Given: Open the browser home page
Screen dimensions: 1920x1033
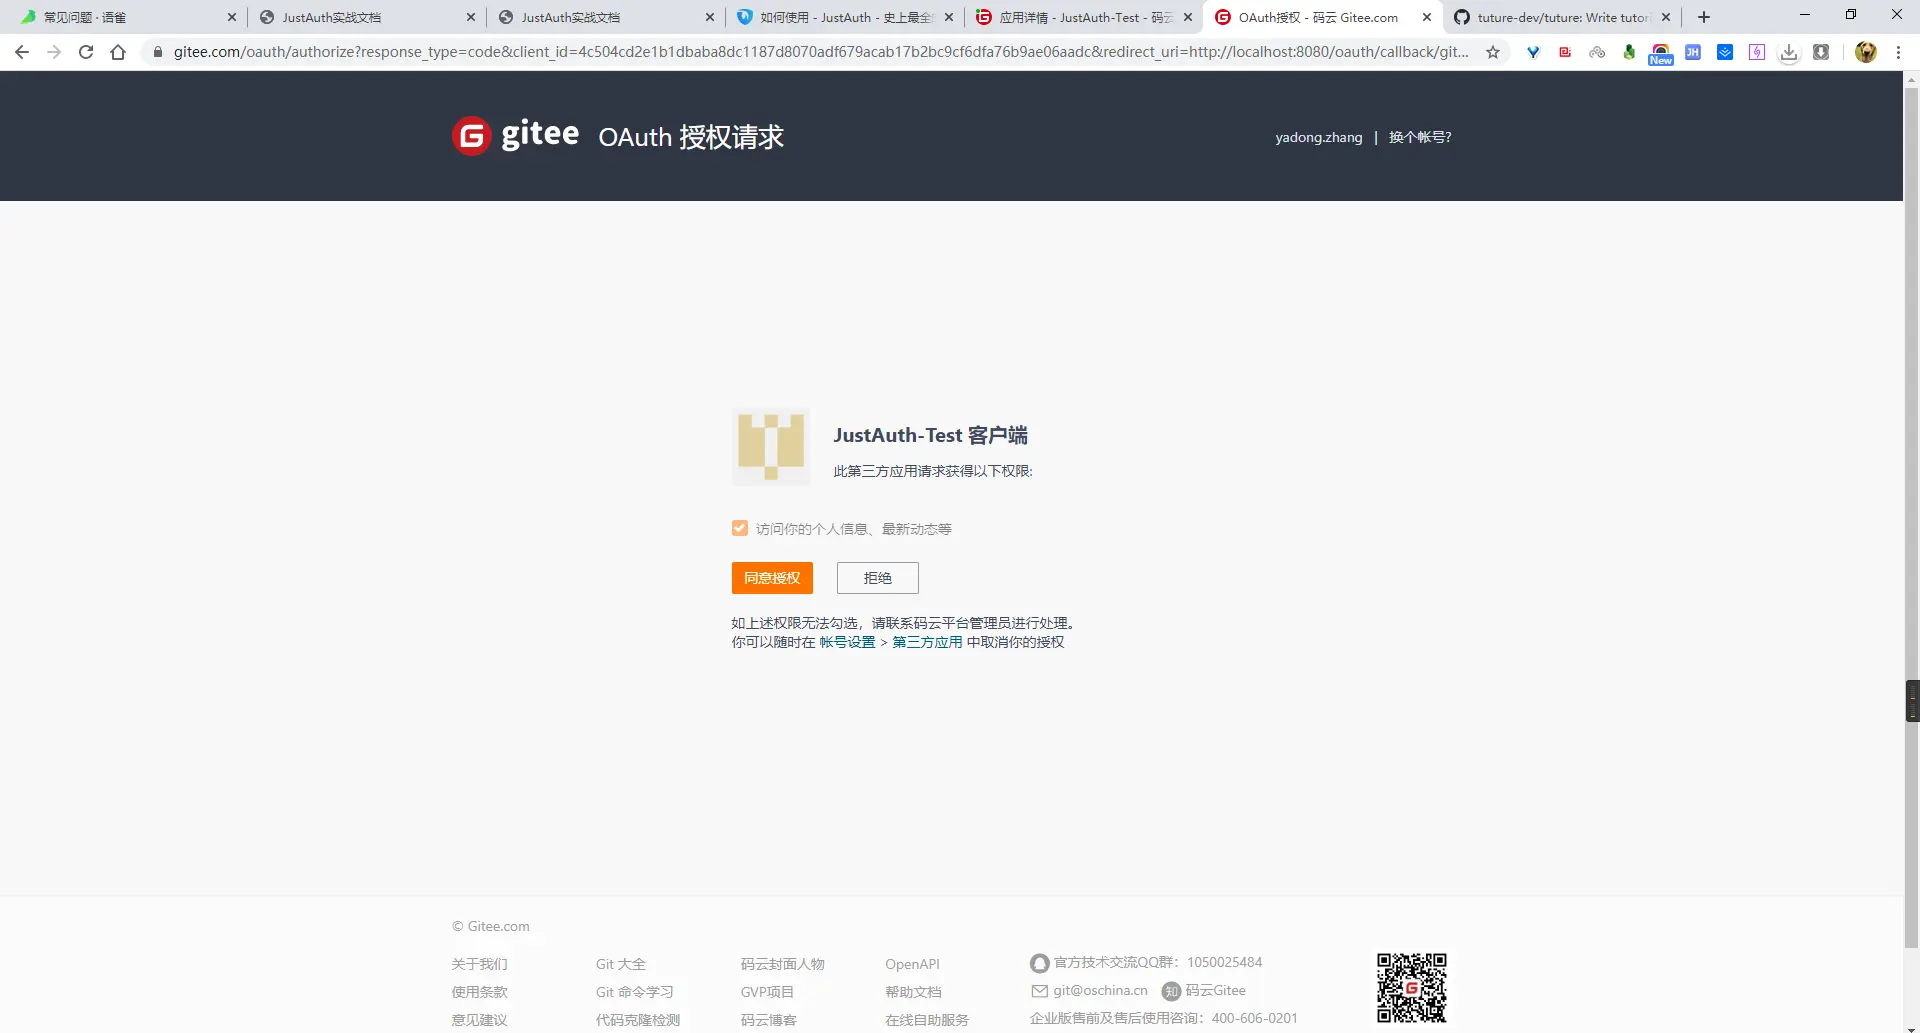Looking at the screenshot, I should [x=118, y=52].
